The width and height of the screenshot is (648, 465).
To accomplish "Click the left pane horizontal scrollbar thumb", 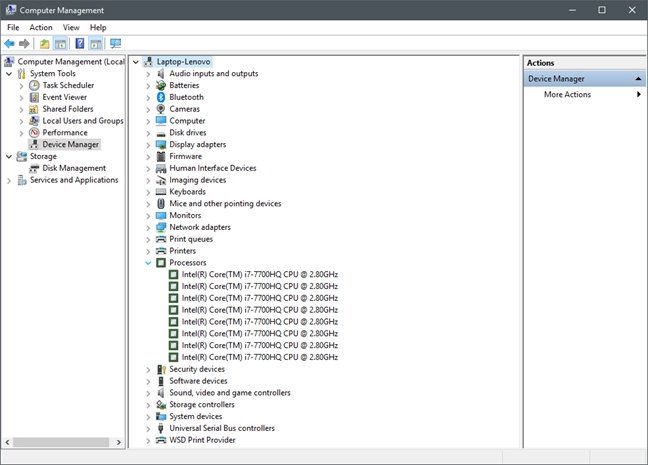I will (x=61, y=442).
